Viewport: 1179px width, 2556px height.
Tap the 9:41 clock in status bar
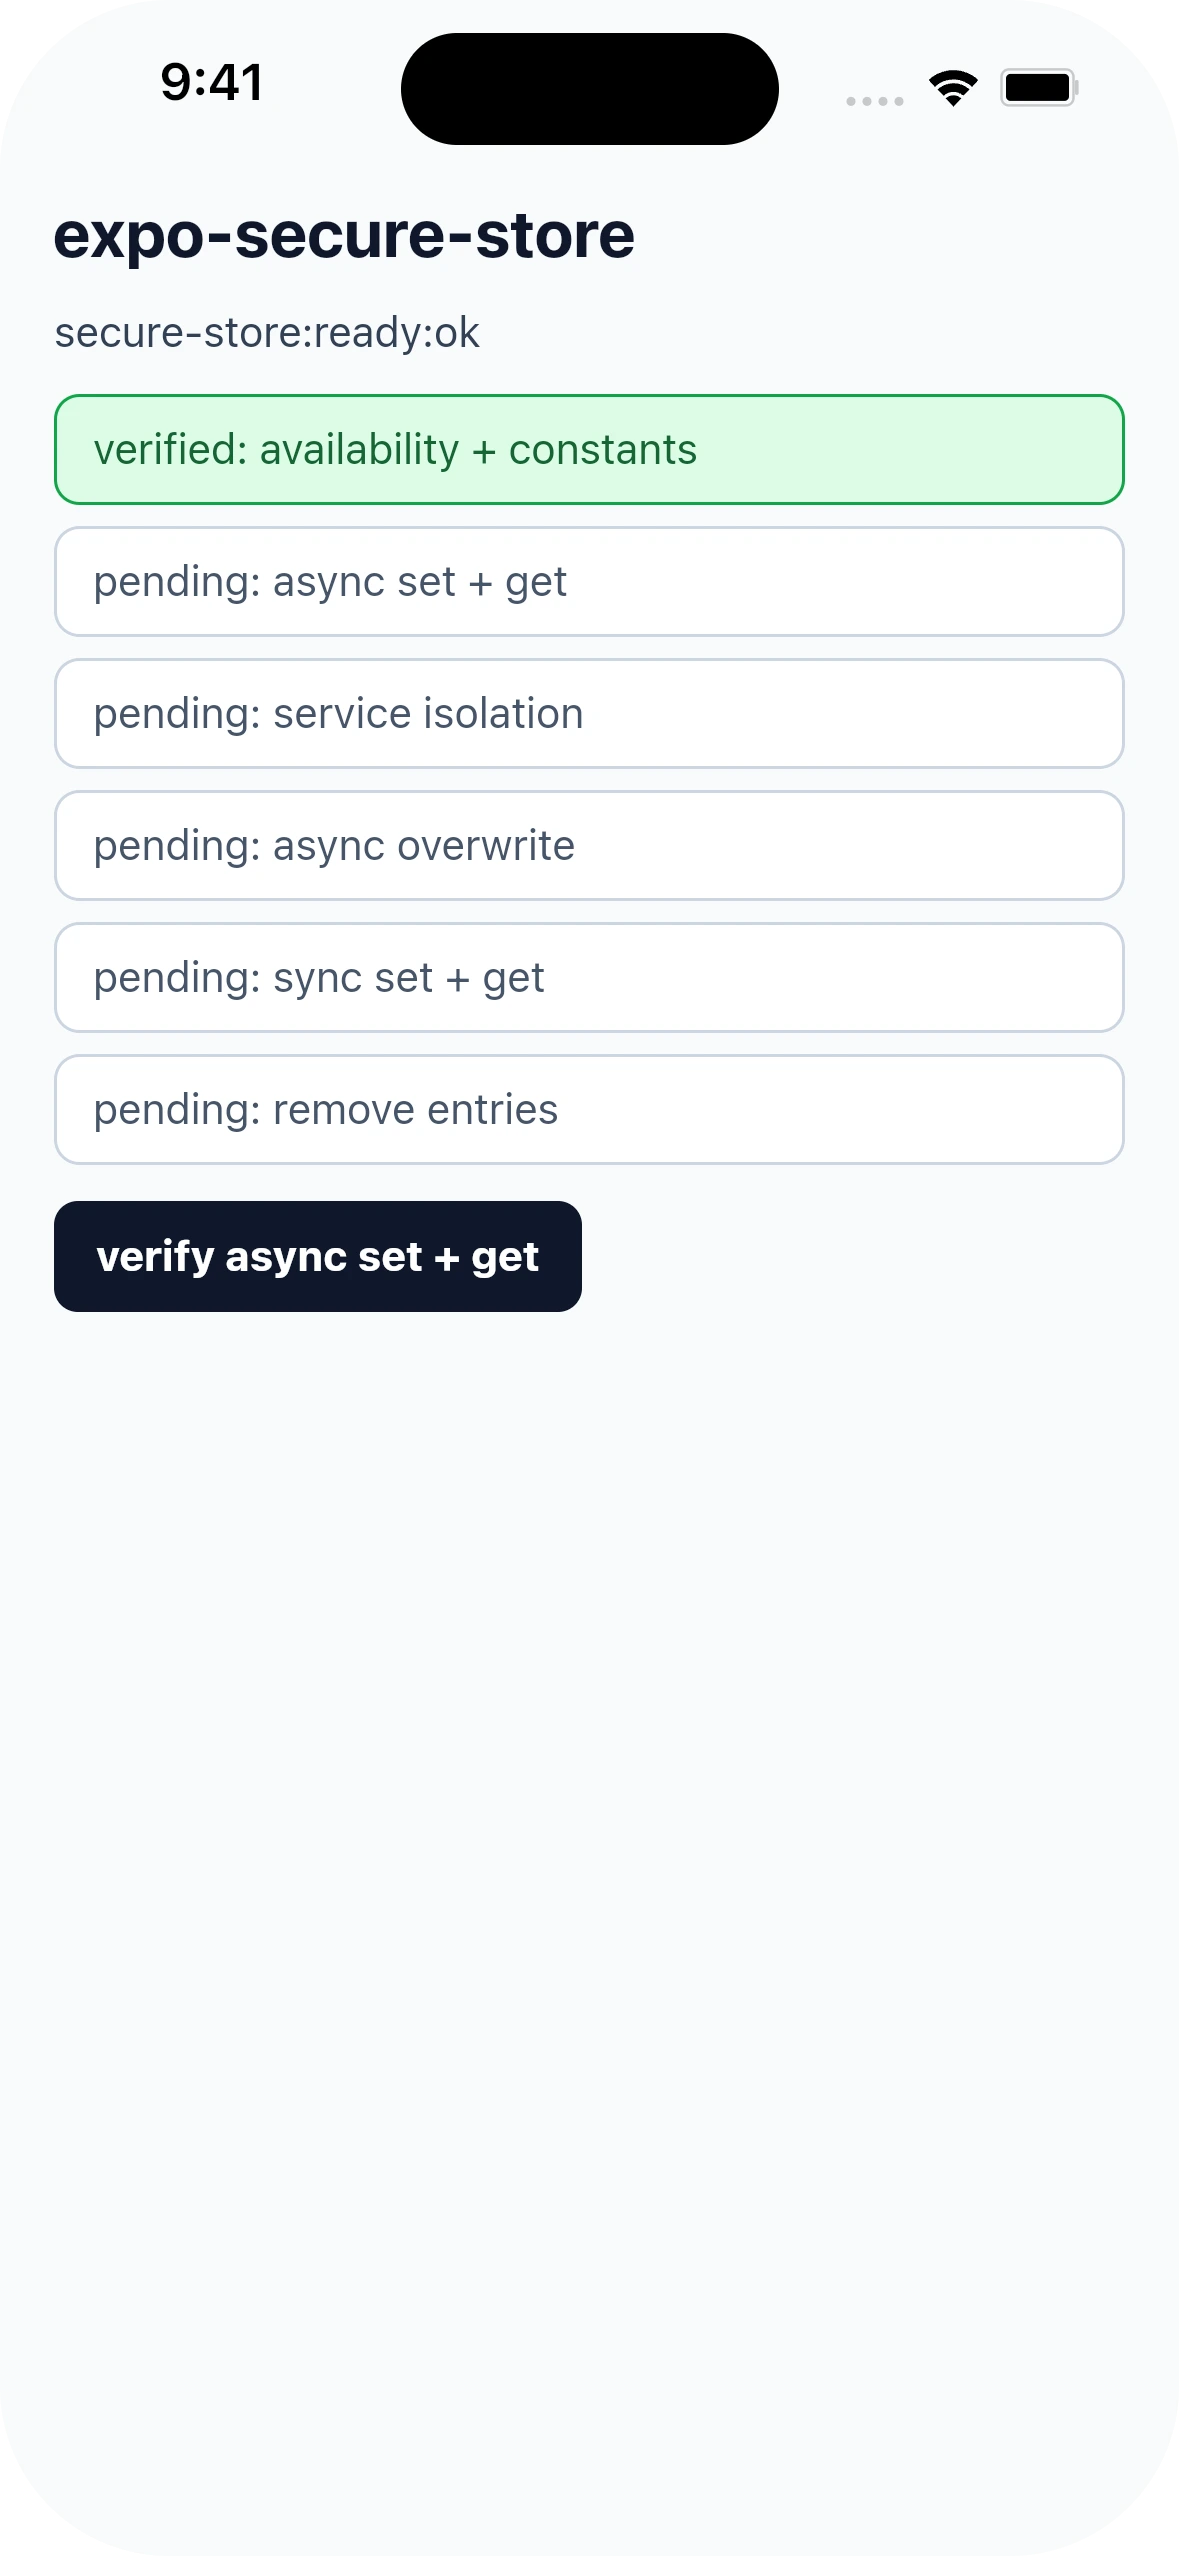tap(212, 82)
